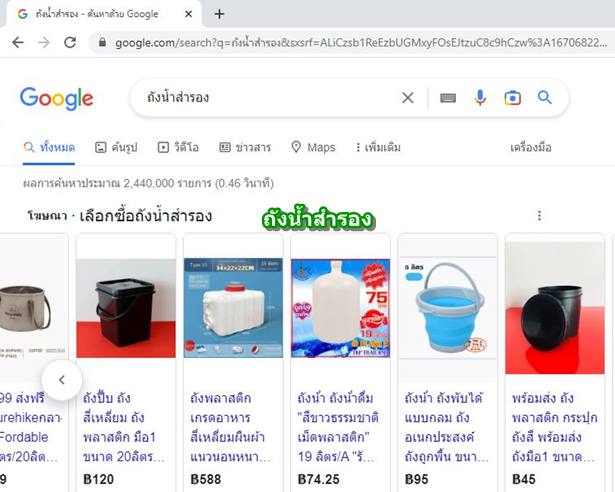Click the ถังน้ำสำรอง search input field

coord(267,98)
